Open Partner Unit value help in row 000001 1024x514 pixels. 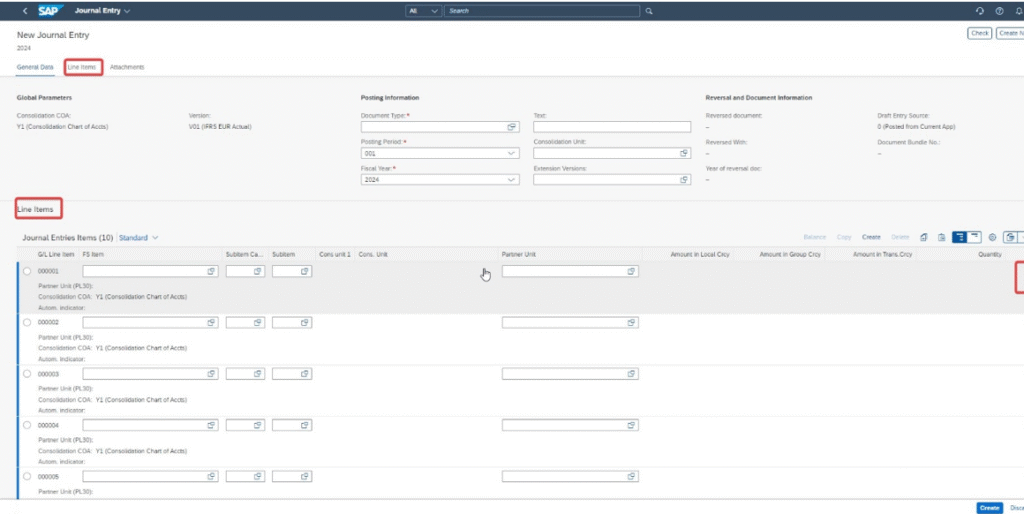click(x=632, y=271)
